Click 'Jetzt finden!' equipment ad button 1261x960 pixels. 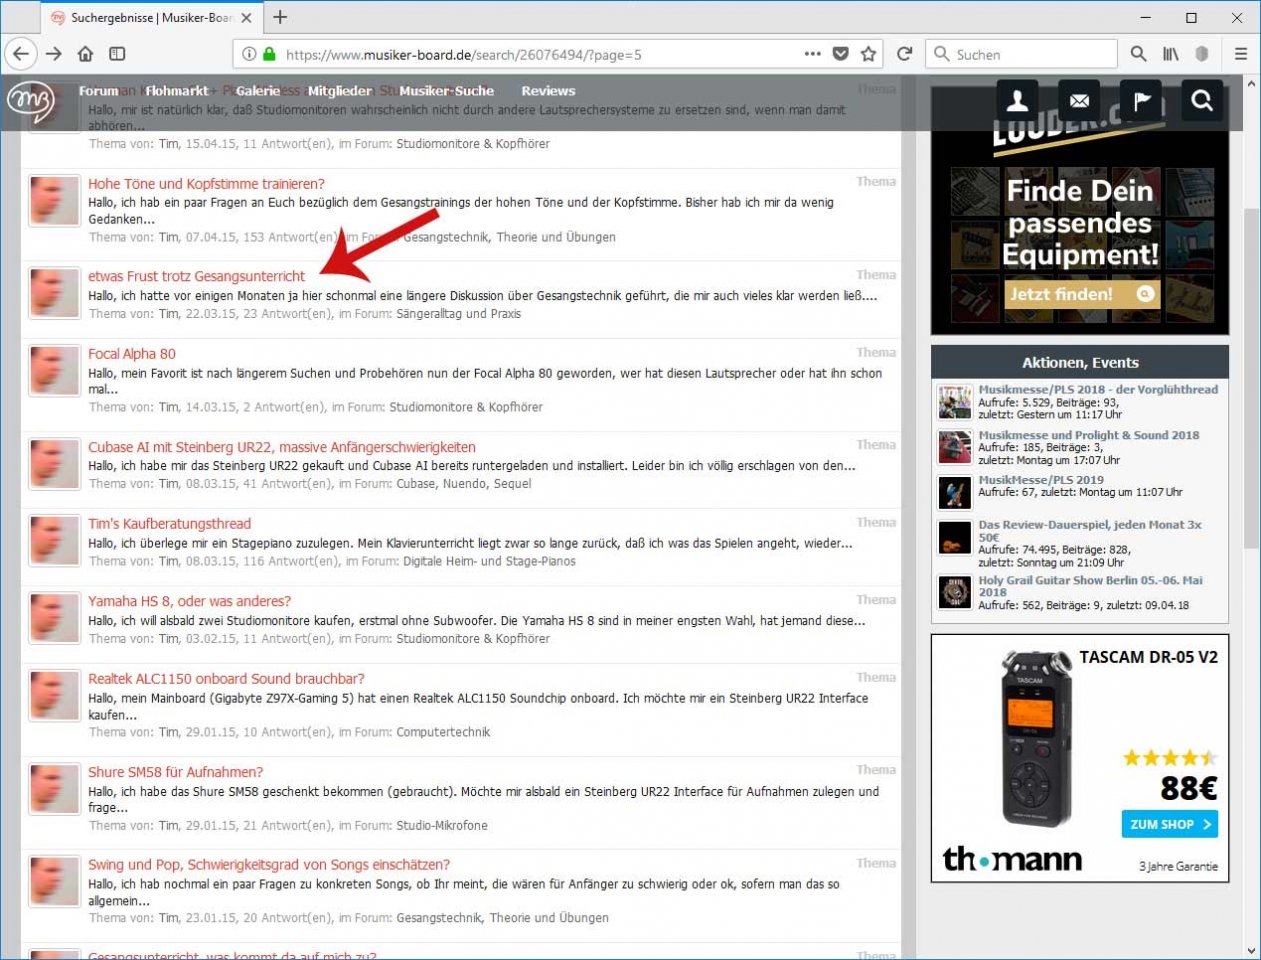pyautogui.click(x=1082, y=294)
